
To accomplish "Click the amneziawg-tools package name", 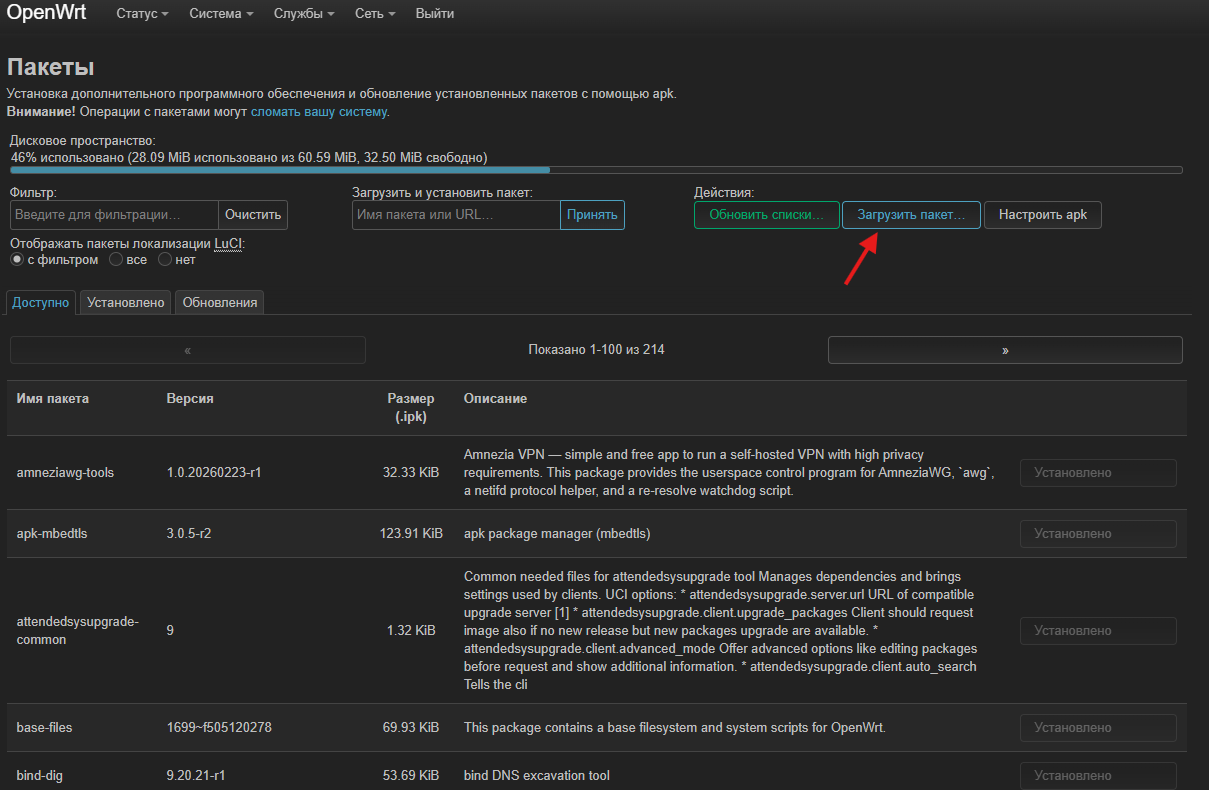I will point(65,473).
